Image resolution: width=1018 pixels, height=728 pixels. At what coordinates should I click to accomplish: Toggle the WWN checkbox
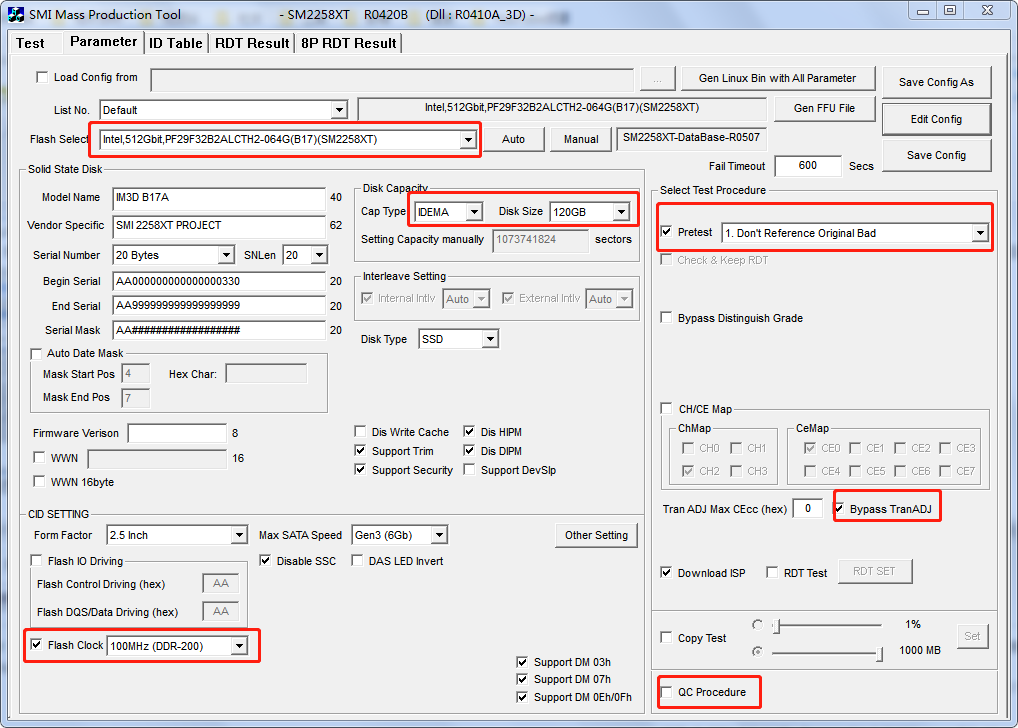pyautogui.click(x=39, y=458)
